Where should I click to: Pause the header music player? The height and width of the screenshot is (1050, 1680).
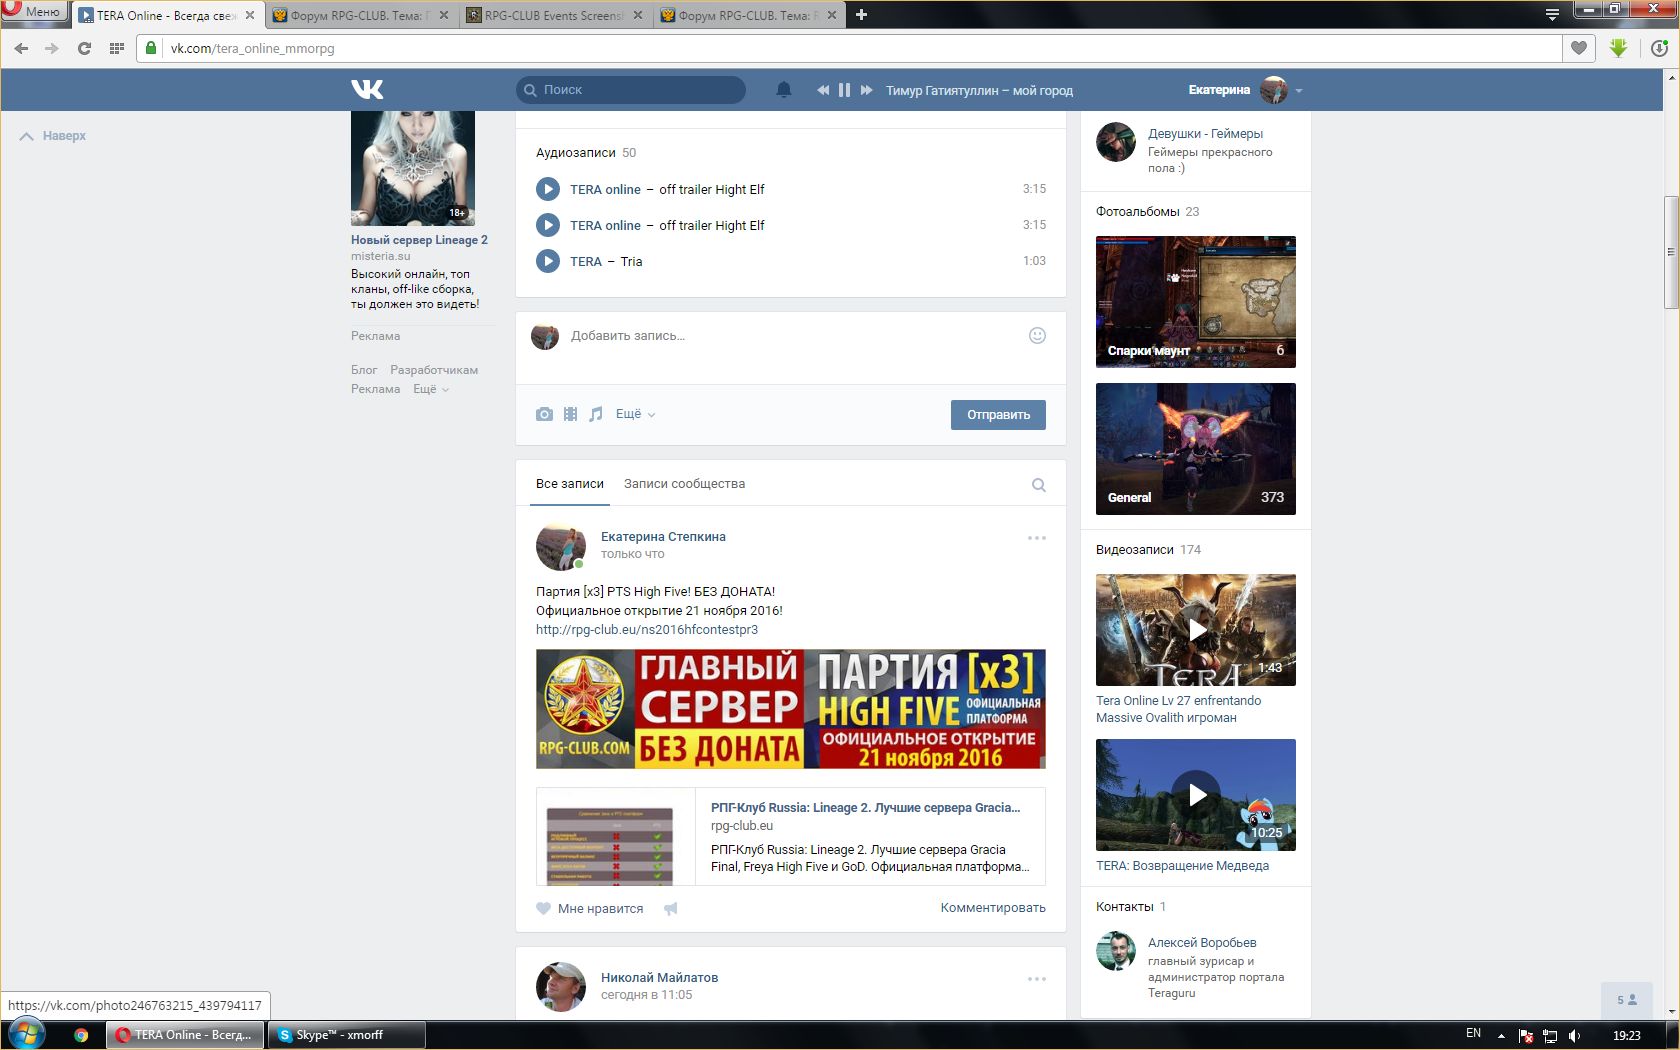844,90
